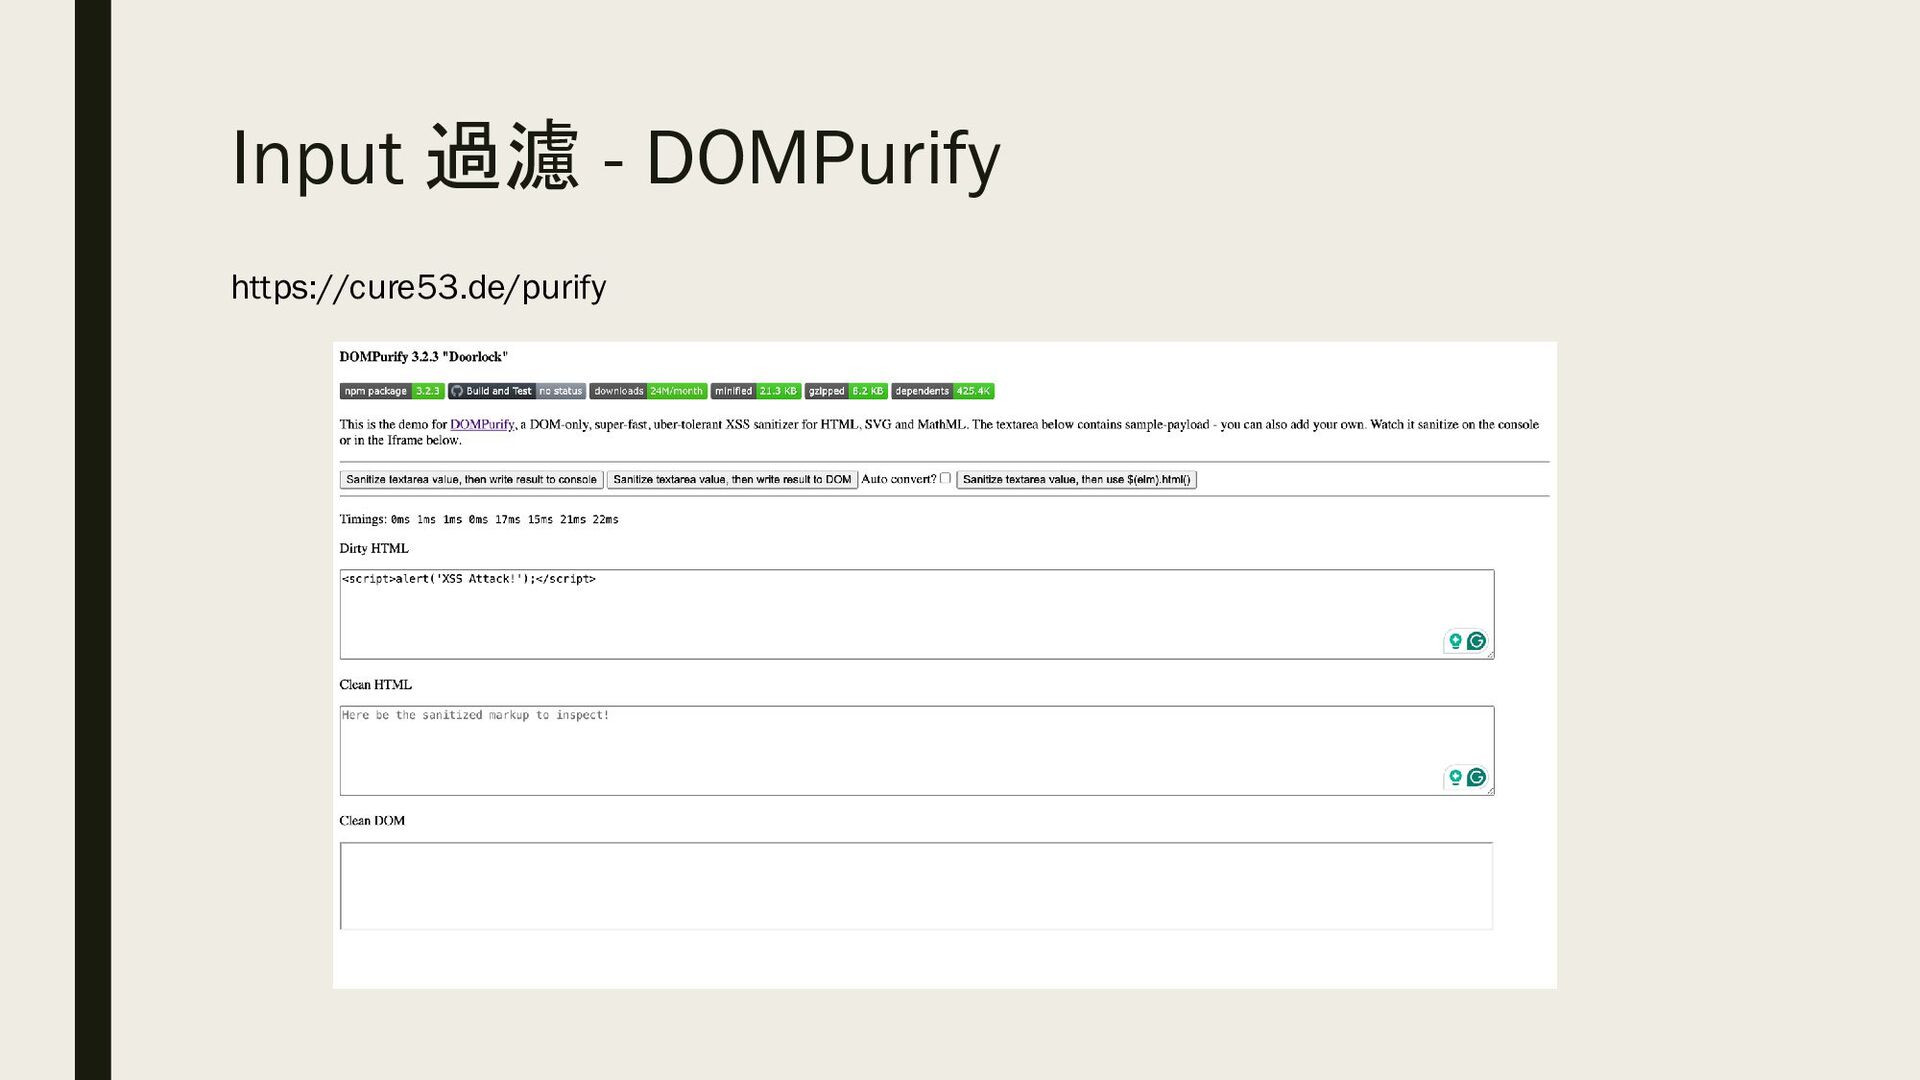Click the Clean DOM label
1920x1080 pixels.
pos(372,821)
